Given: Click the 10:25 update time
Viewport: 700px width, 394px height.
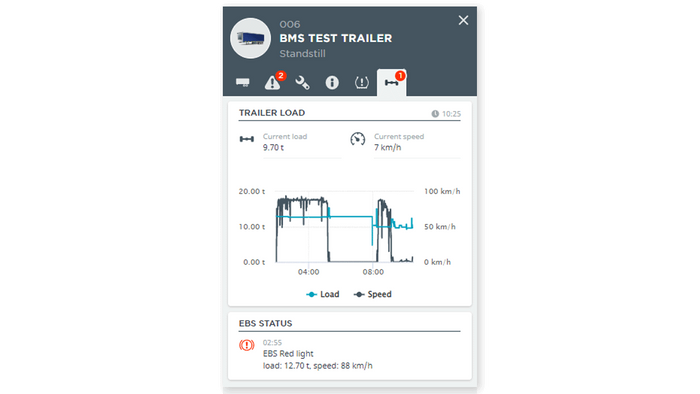Looking at the screenshot, I should pos(451,114).
